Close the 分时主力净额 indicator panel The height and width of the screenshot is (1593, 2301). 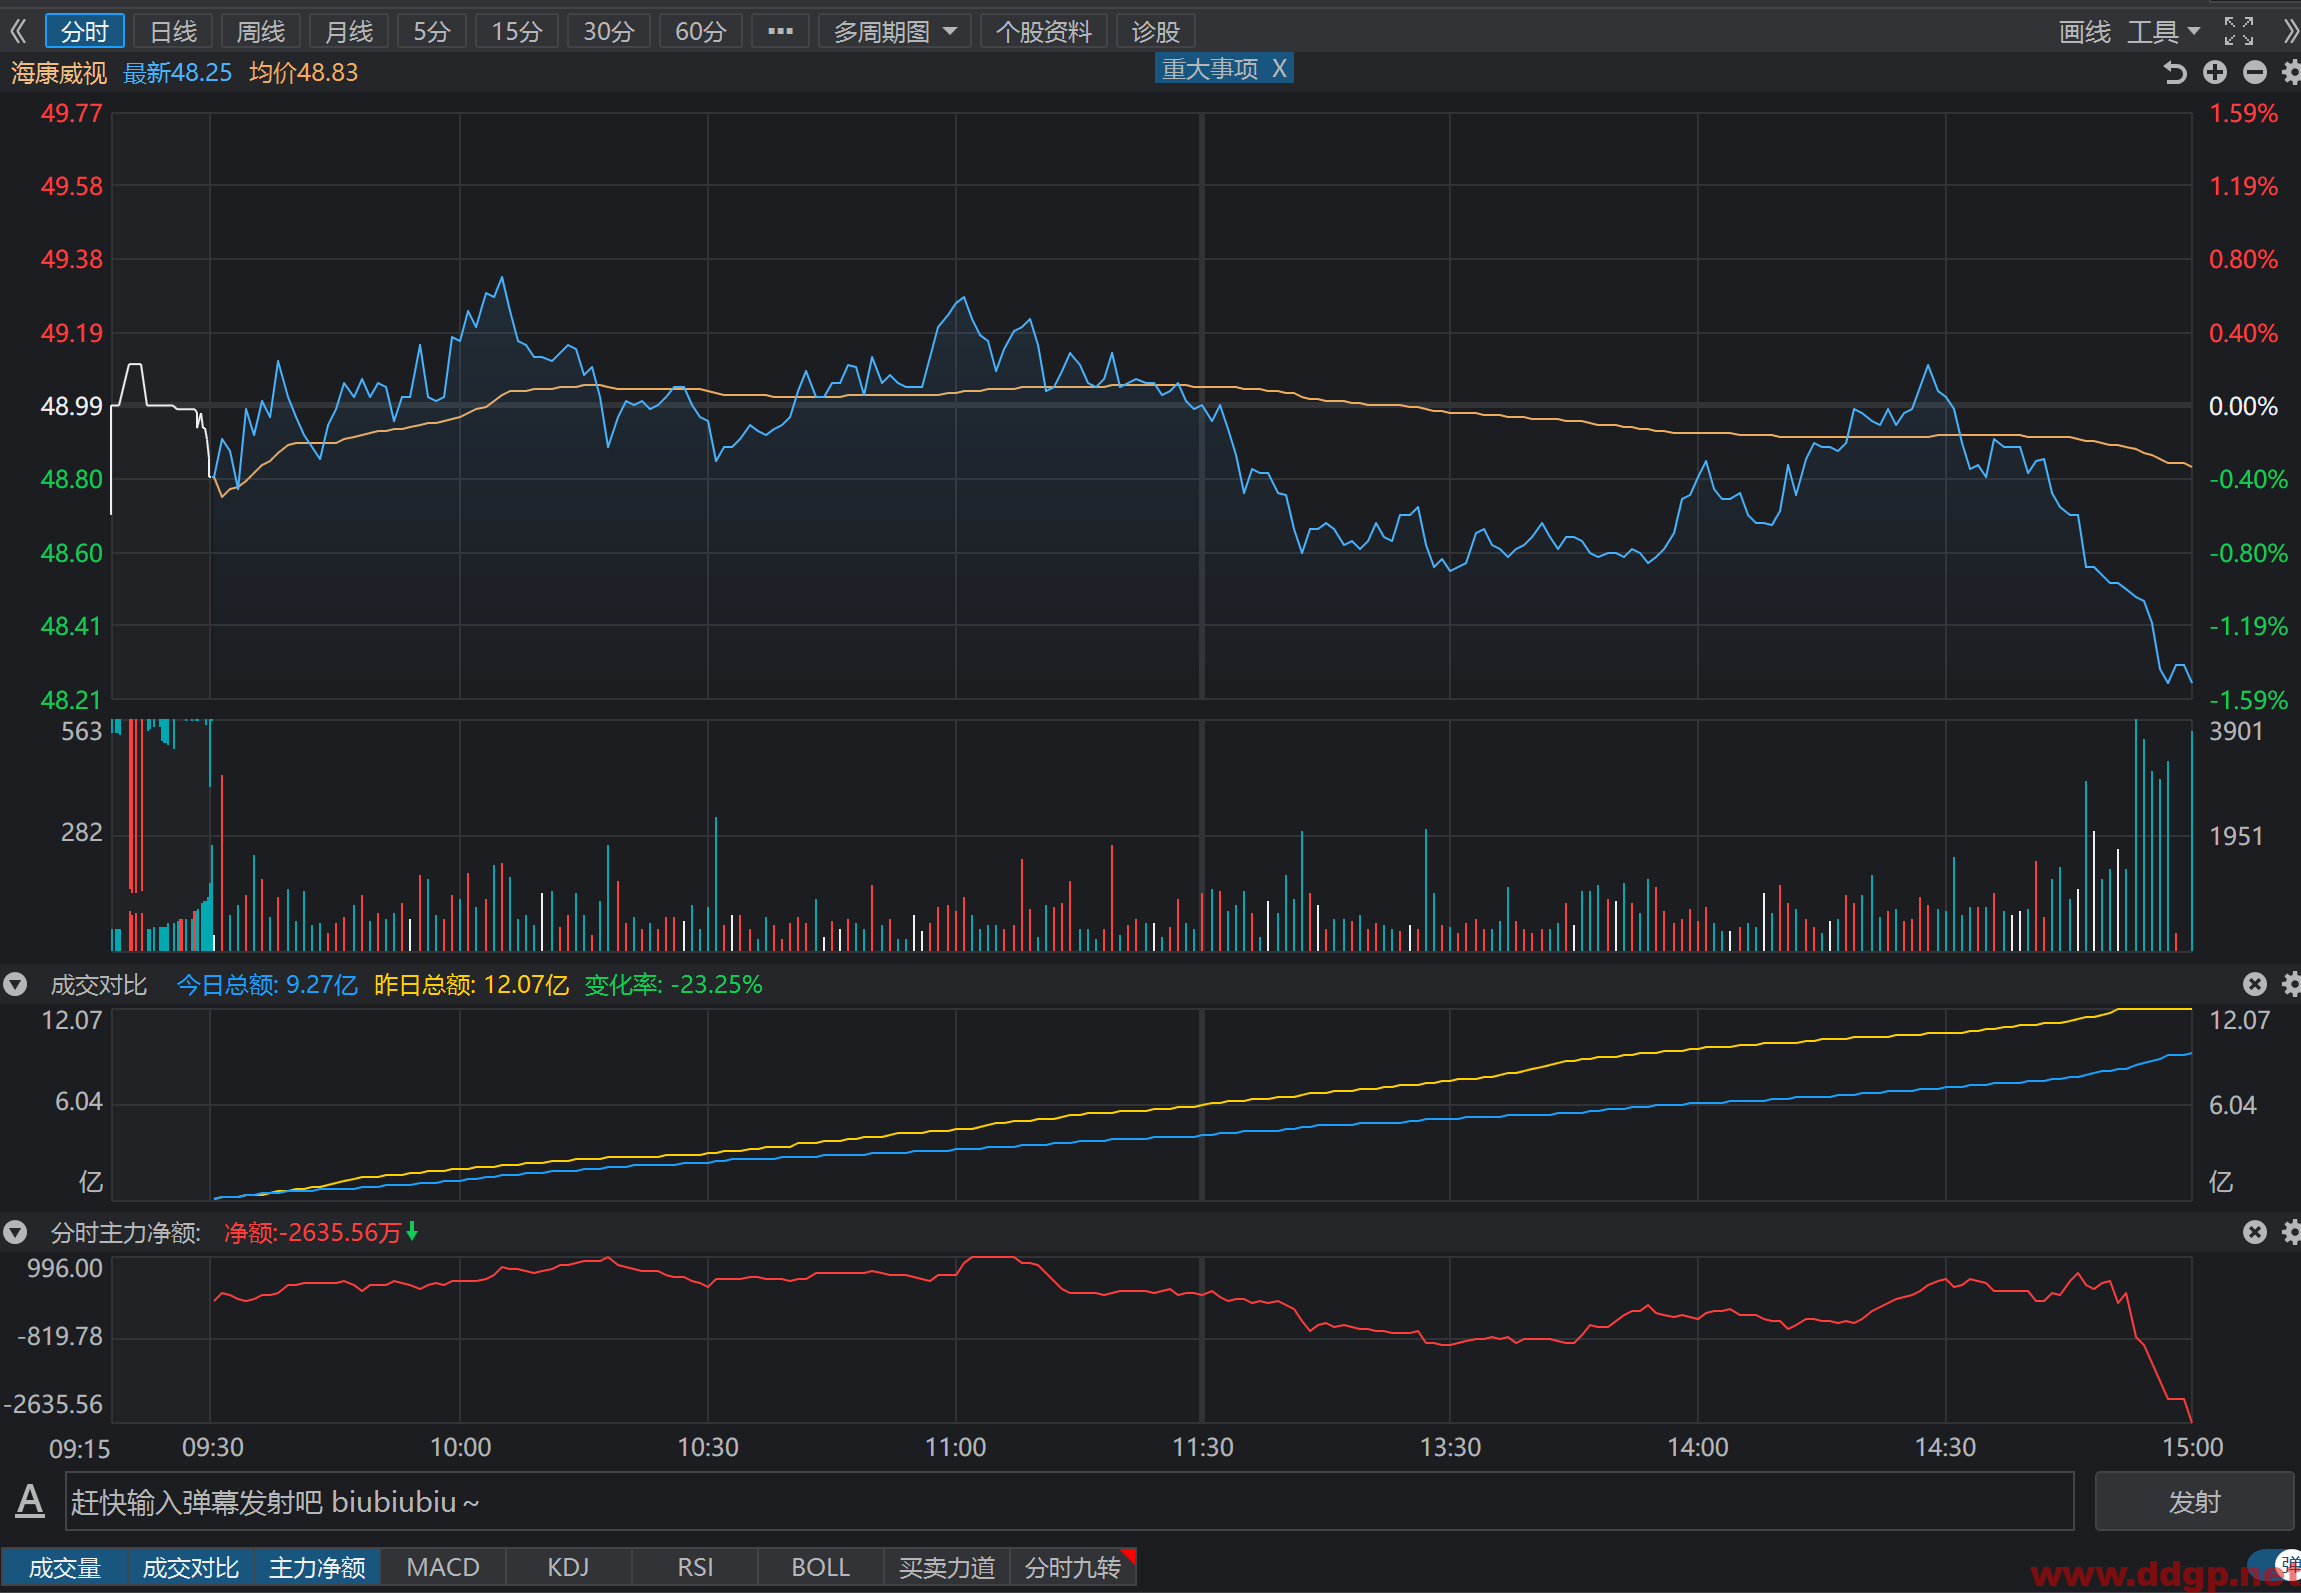click(x=2254, y=1232)
